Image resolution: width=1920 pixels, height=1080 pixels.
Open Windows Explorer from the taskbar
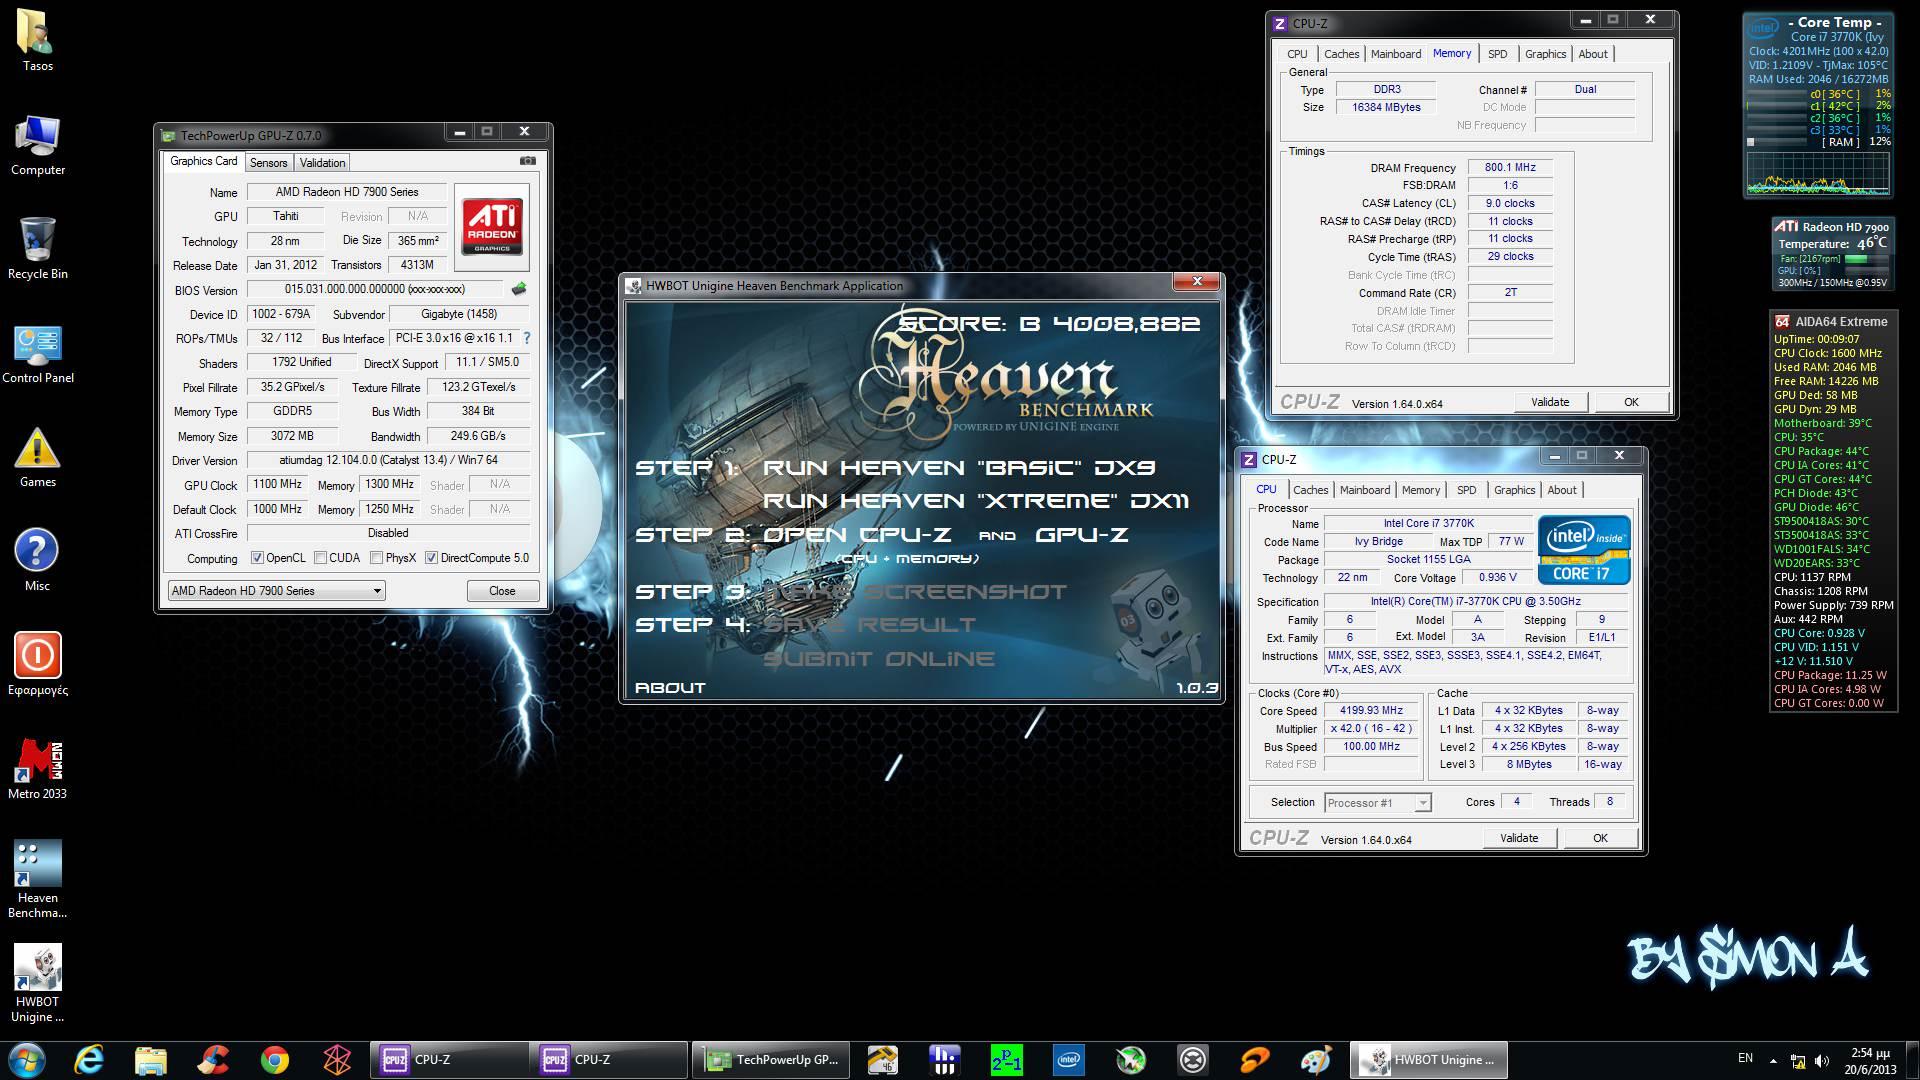tap(151, 1059)
